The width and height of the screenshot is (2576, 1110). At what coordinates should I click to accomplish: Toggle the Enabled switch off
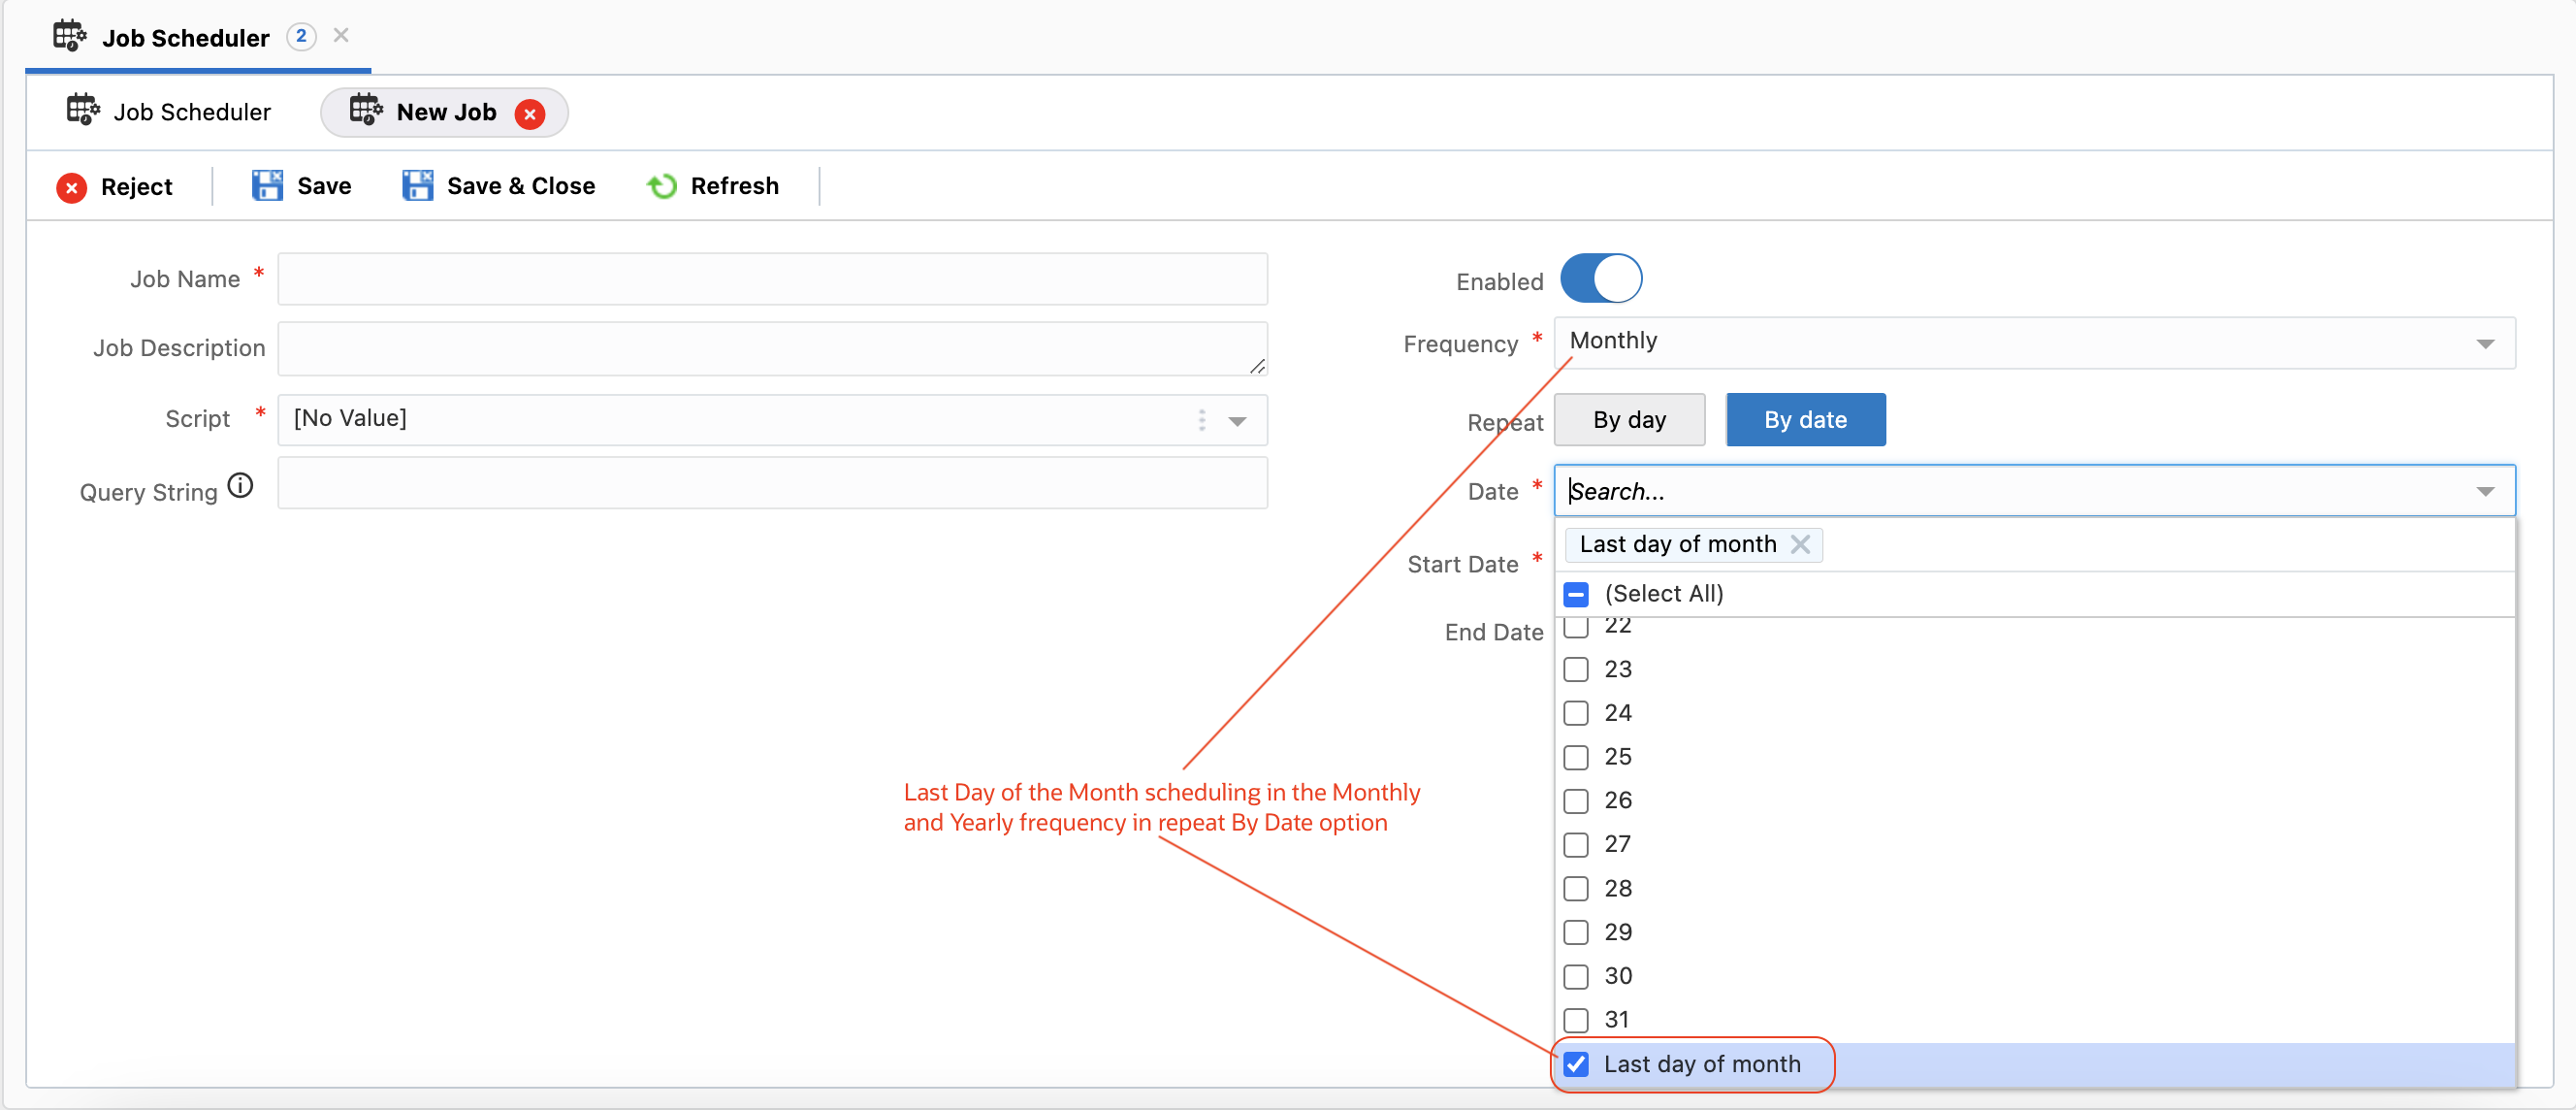point(1600,279)
